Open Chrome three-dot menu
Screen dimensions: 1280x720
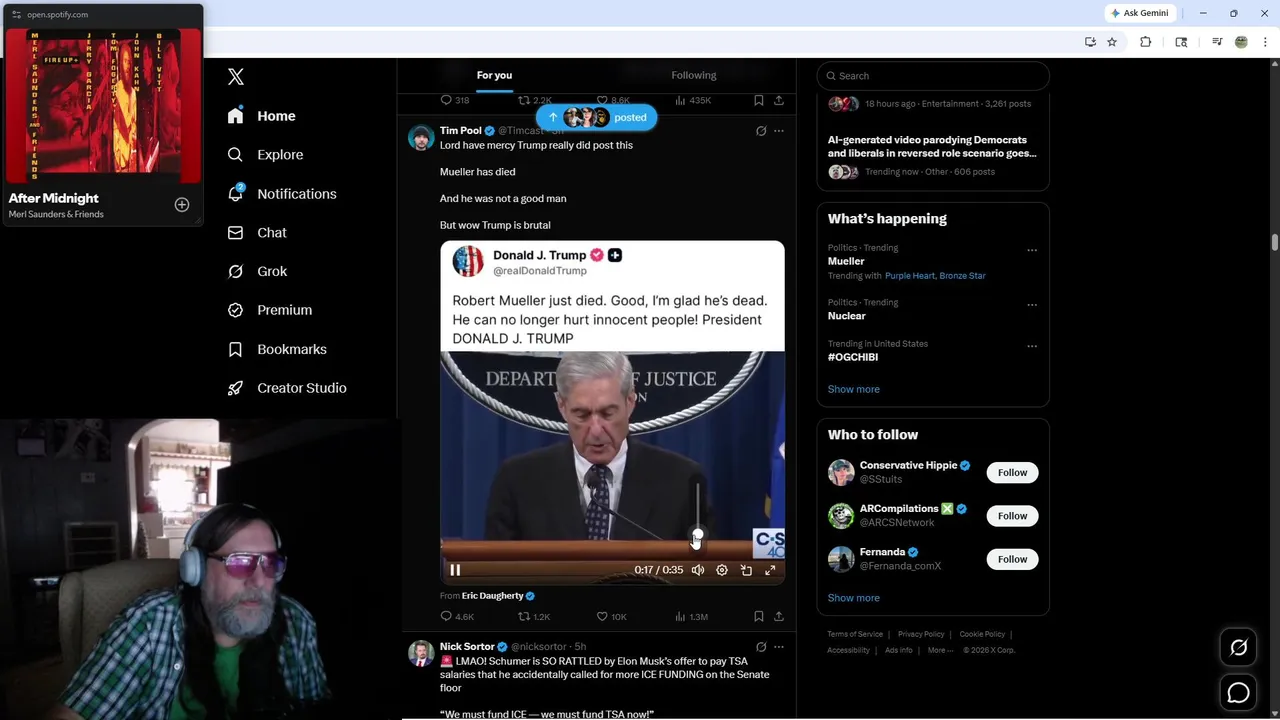(x=1266, y=42)
